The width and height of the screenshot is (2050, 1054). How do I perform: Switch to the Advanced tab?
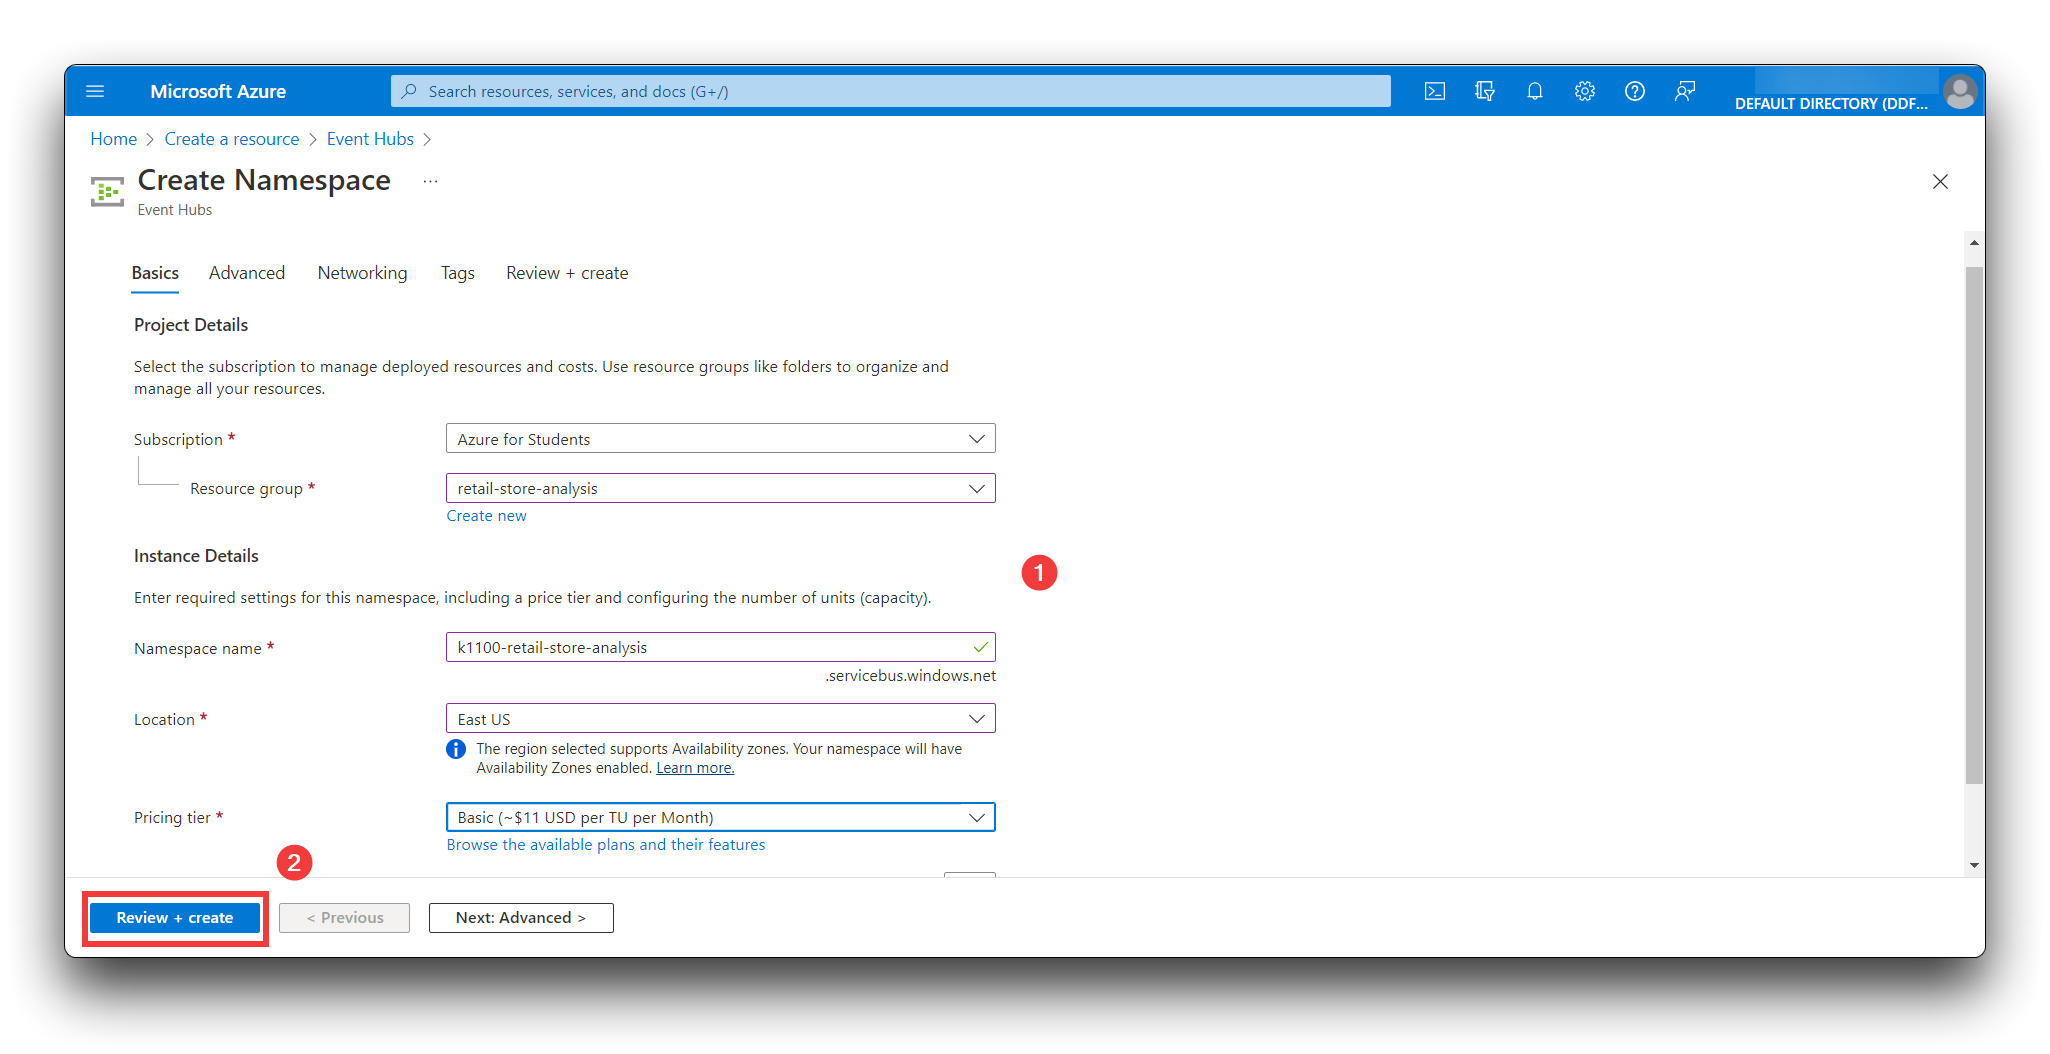point(247,273)
